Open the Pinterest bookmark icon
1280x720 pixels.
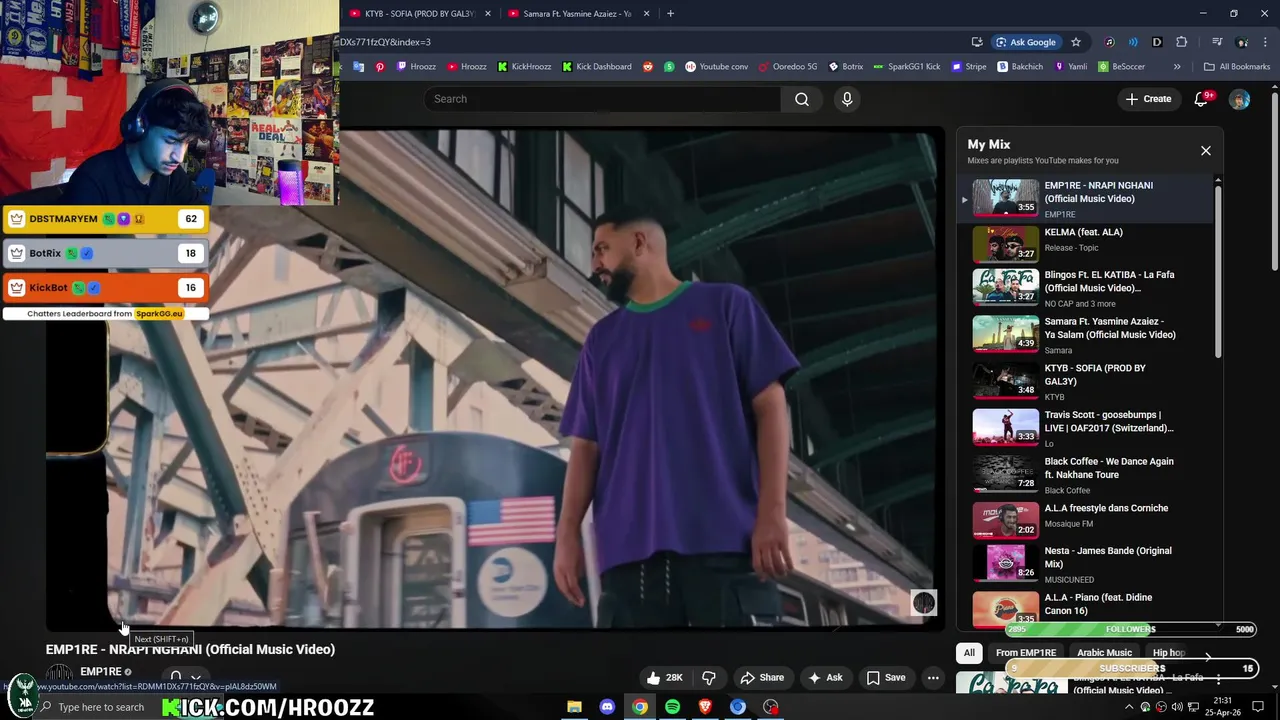(x=380, y=67)
